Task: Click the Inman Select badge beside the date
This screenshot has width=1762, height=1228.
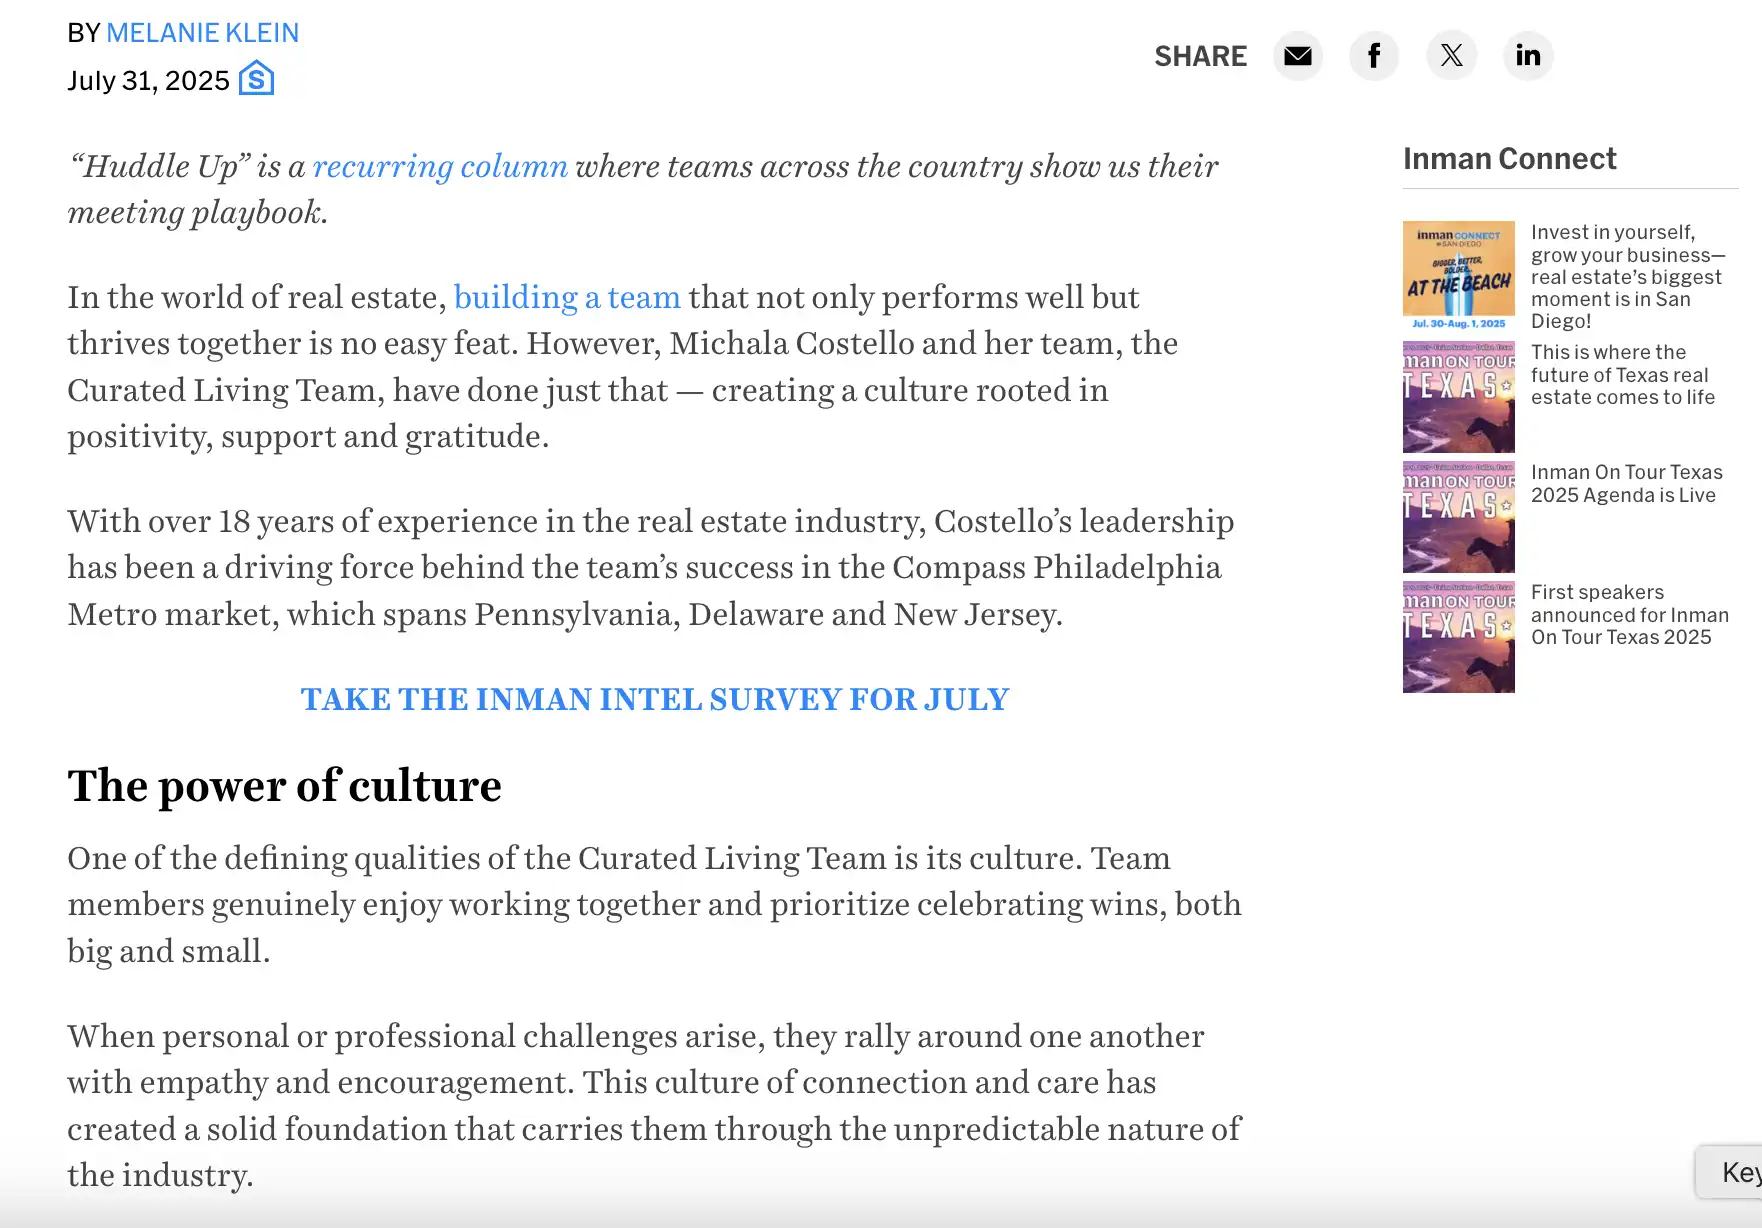Action: pos(256,79)
